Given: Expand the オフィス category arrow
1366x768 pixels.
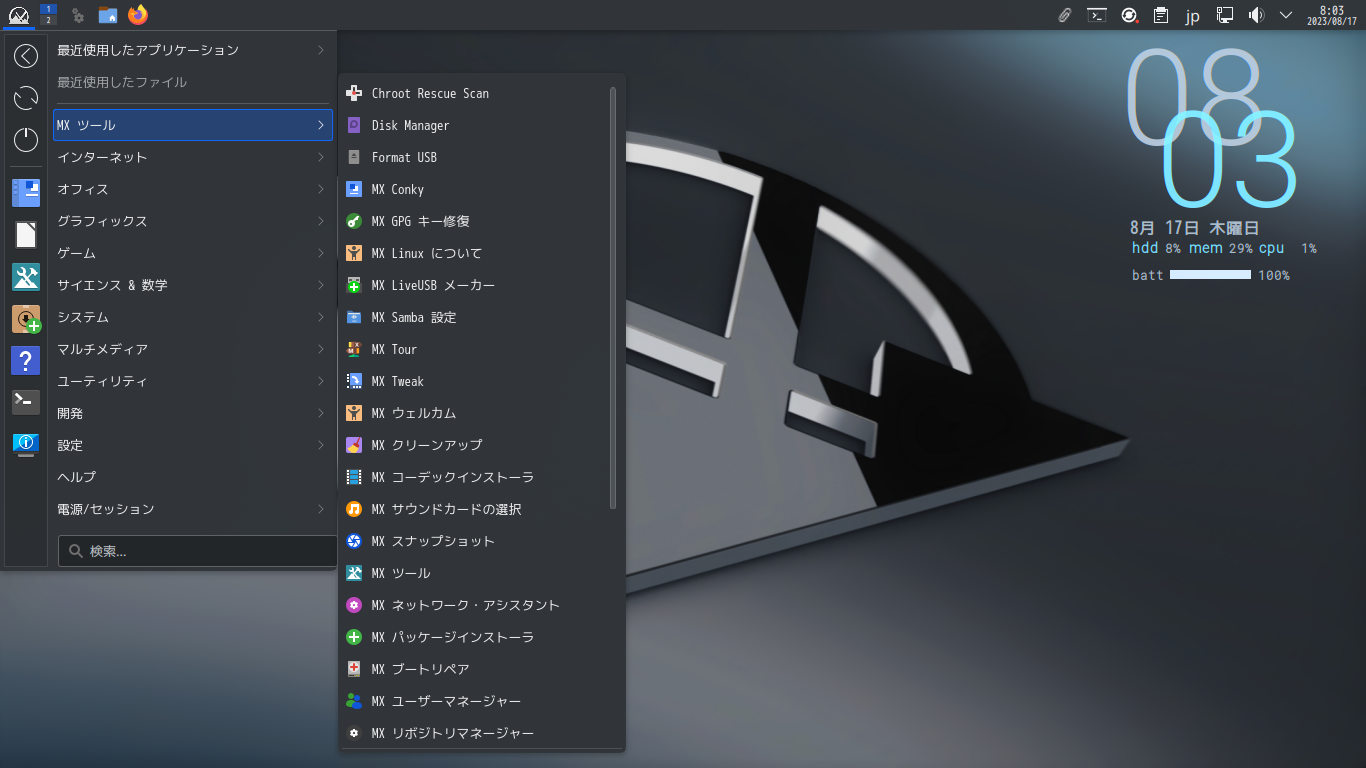Looking at the screenshot, I should (321, 189).
